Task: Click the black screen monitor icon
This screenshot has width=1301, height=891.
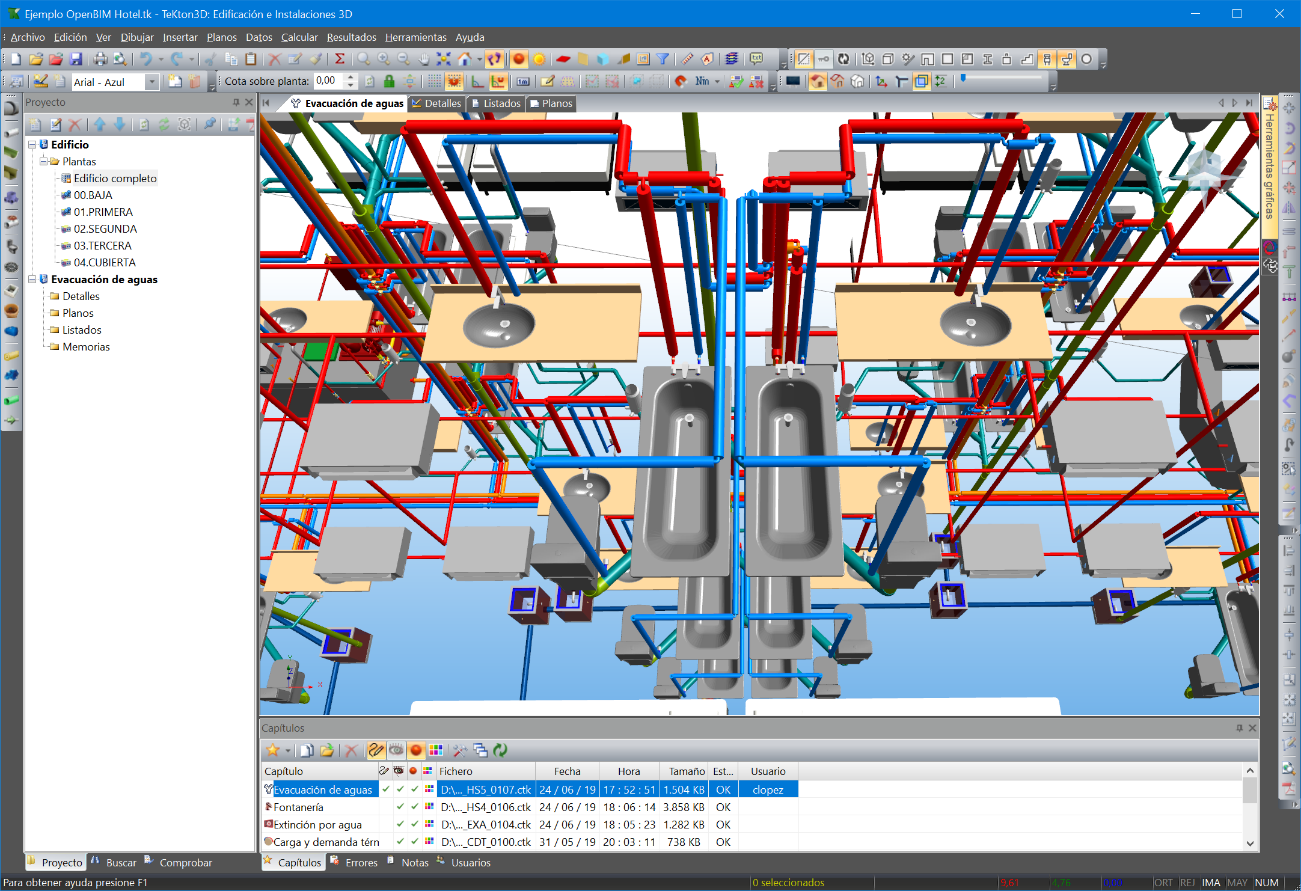Action: 793,81
